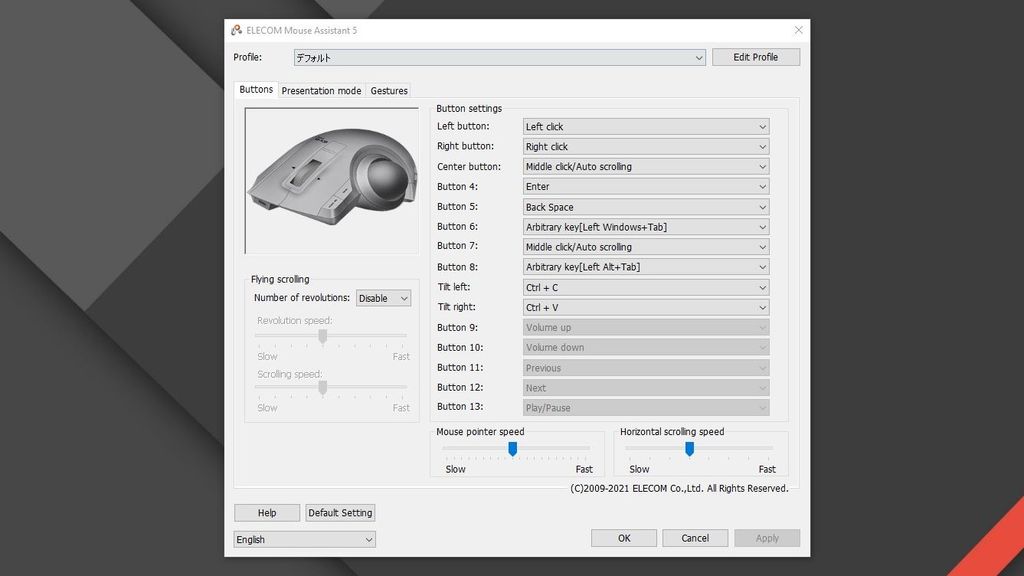Switch to the Presentation mode tab

(x=321, y=90)
